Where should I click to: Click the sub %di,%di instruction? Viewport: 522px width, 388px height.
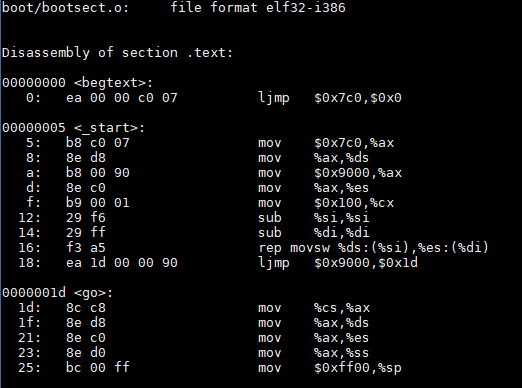coord(314,233)
